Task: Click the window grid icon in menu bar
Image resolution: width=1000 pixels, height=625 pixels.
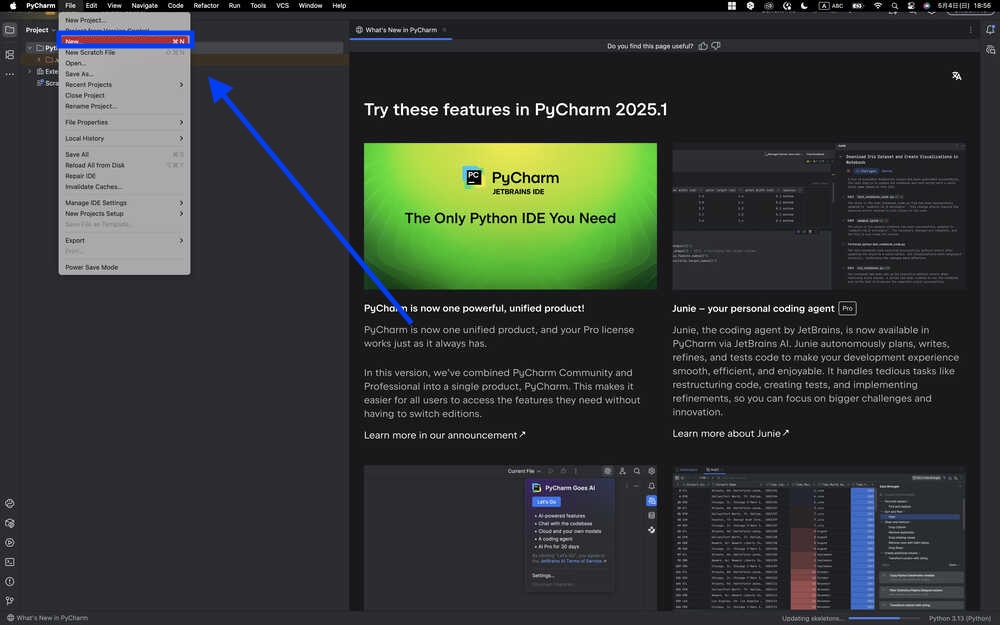Action: 732,6
